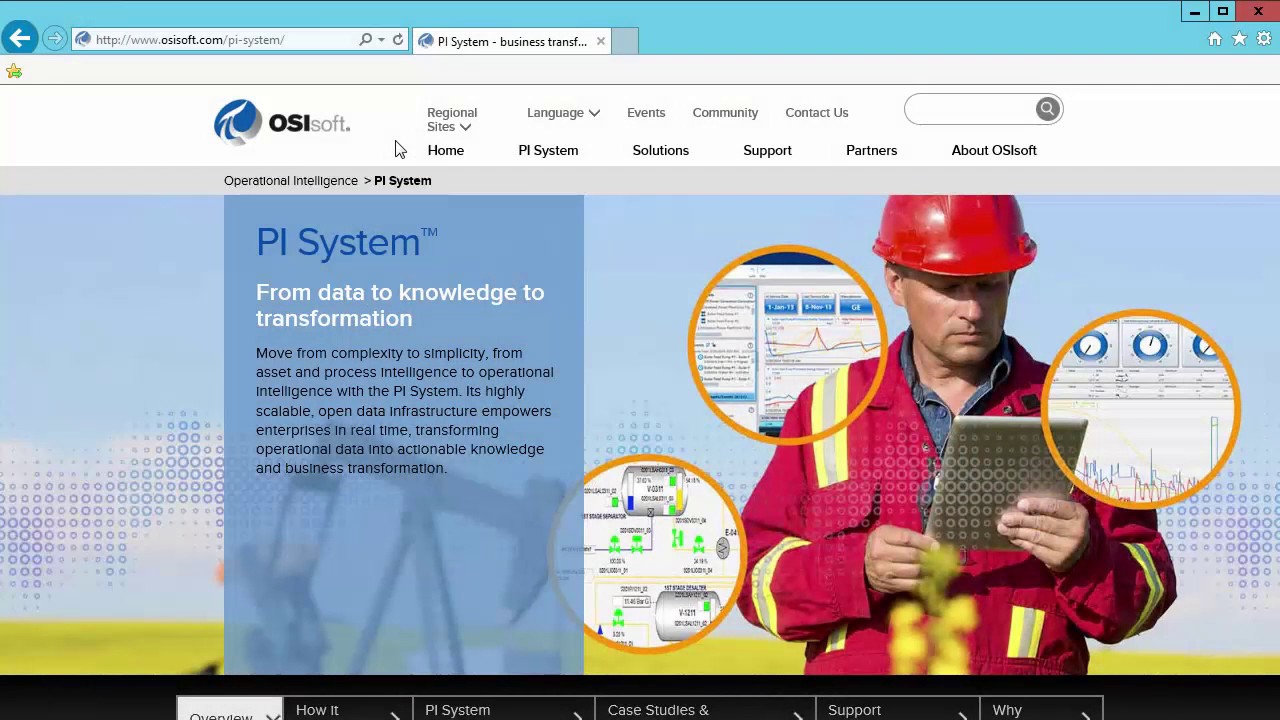This screenshot has width=1280, height=720.
Task: Open the Community link
Action: pos(725,112)
